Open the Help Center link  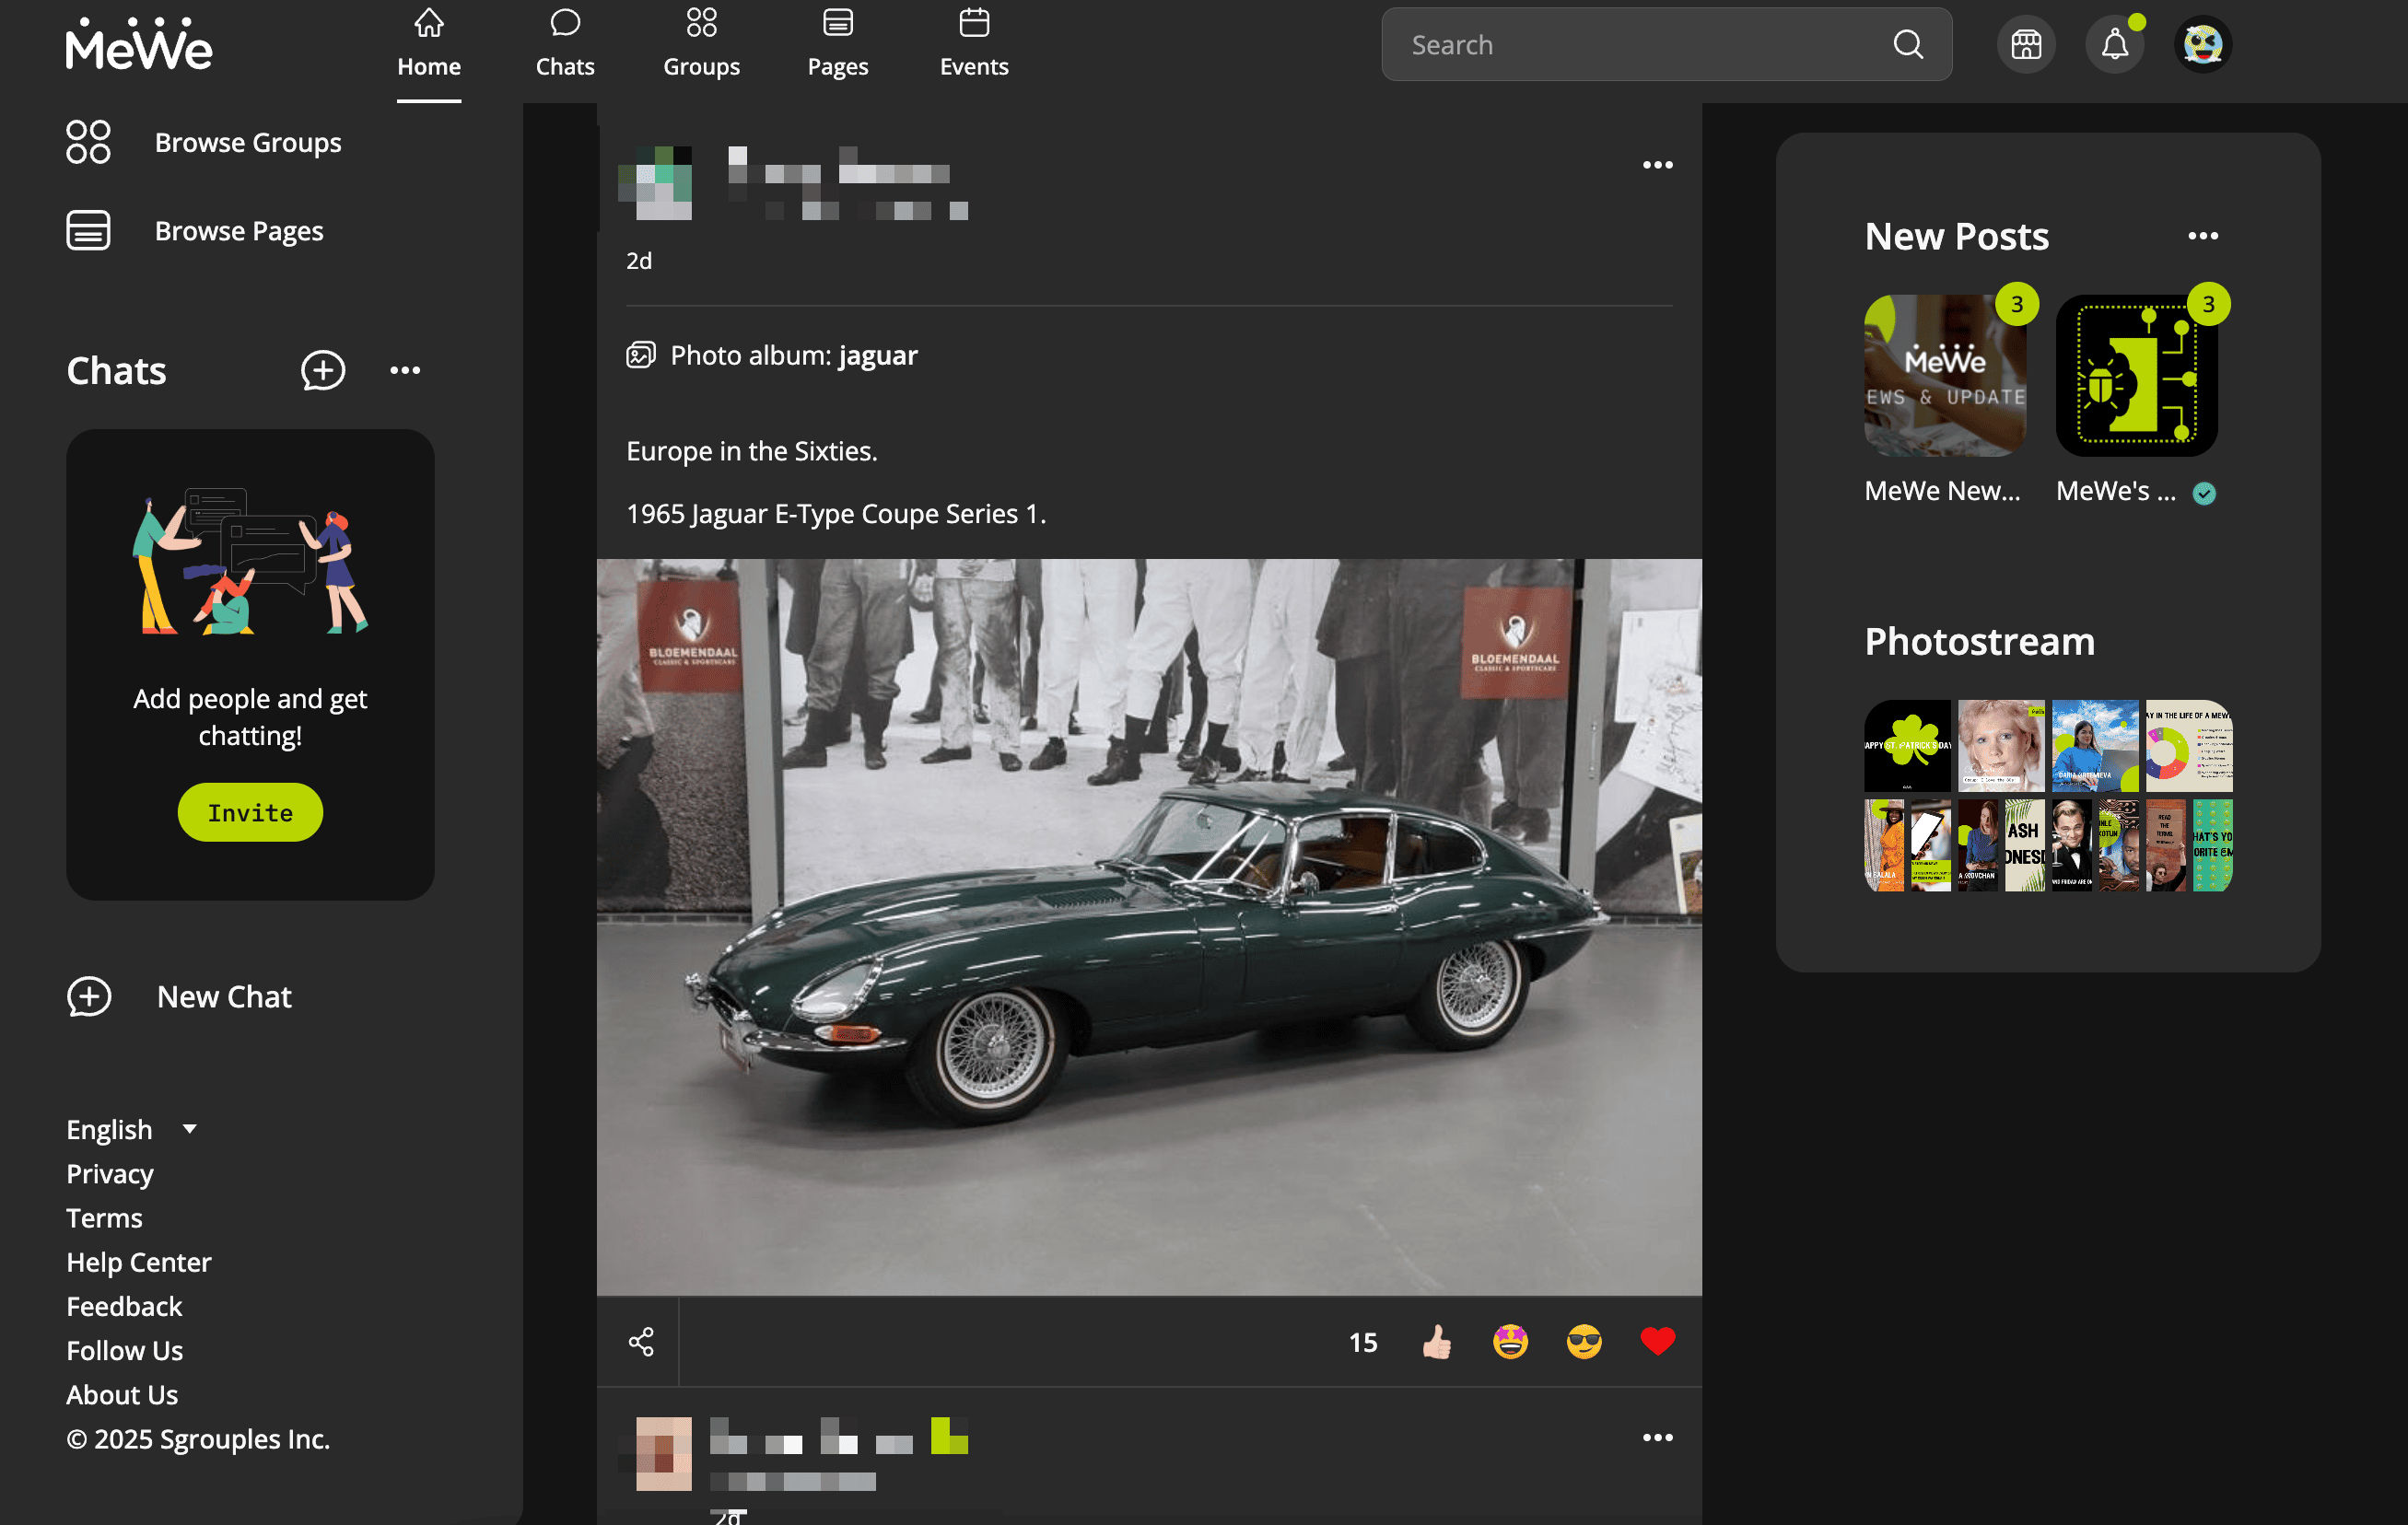139,1262
